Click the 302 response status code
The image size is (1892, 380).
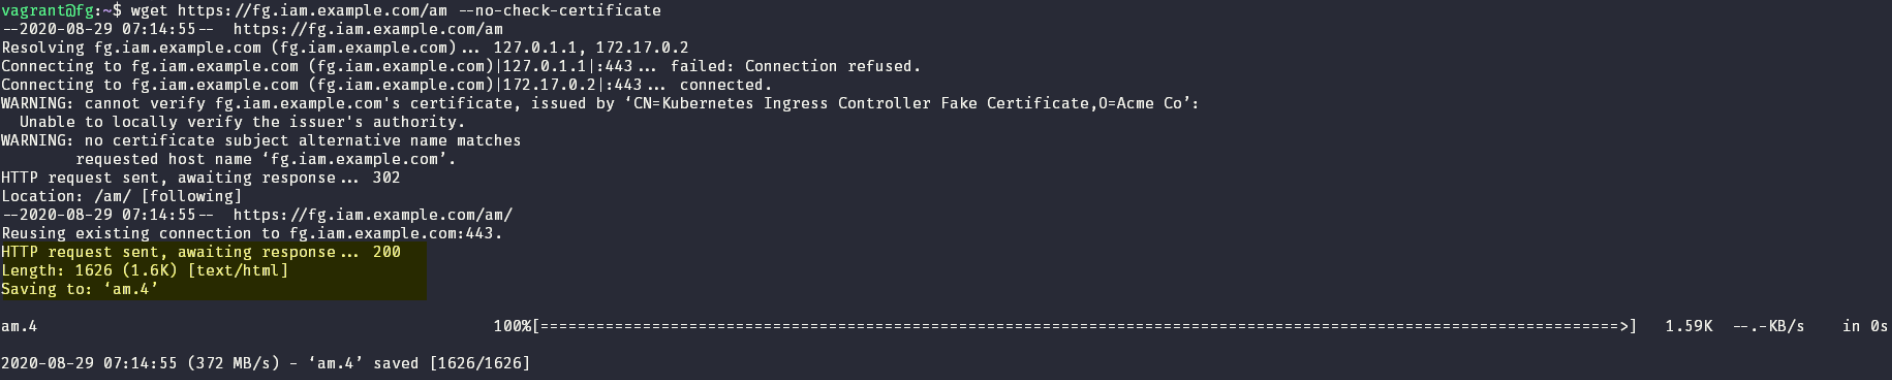click(x=386, y=178)
